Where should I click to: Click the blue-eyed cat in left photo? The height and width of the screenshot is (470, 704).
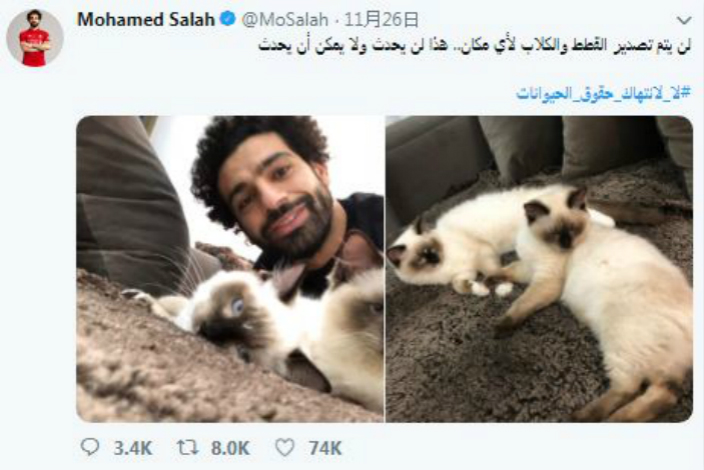click(251, 323)
